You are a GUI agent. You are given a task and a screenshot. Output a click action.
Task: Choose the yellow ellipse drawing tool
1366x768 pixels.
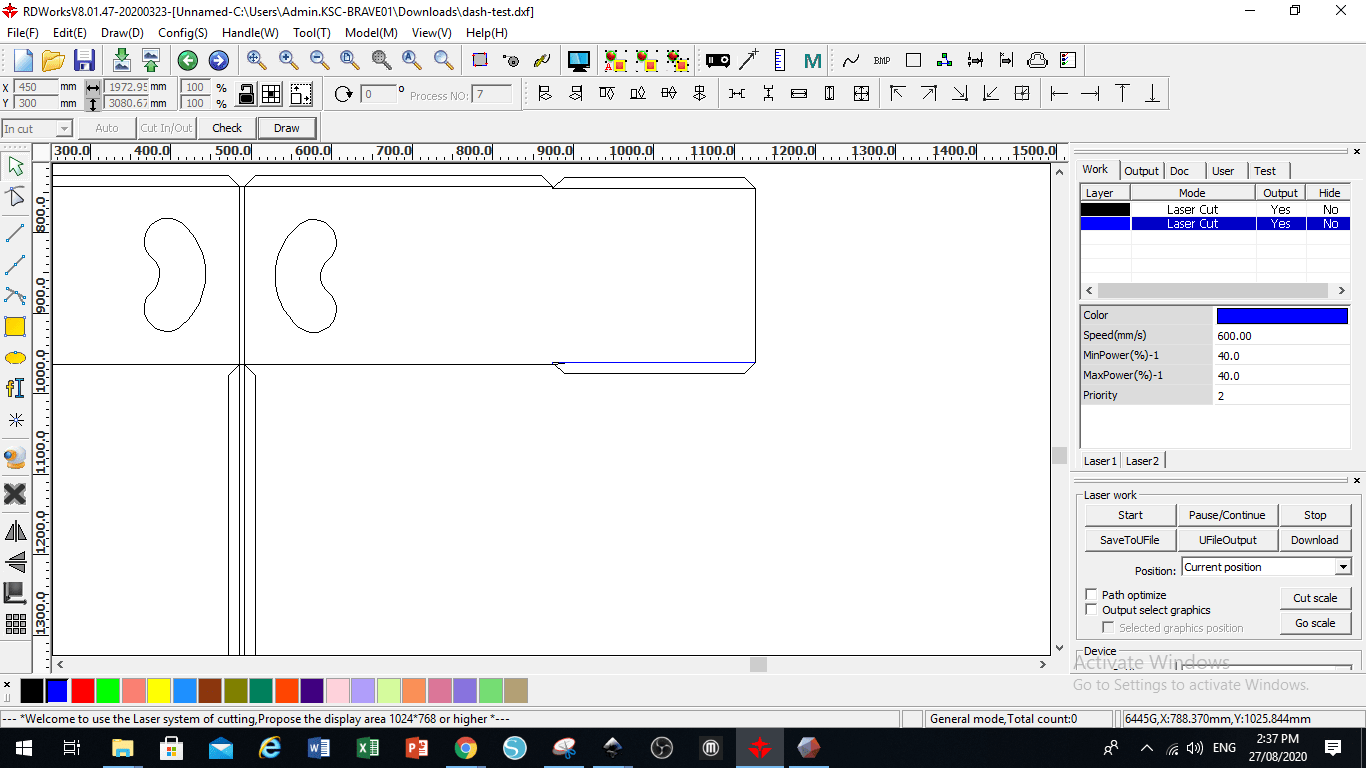(x=15, y=357)
